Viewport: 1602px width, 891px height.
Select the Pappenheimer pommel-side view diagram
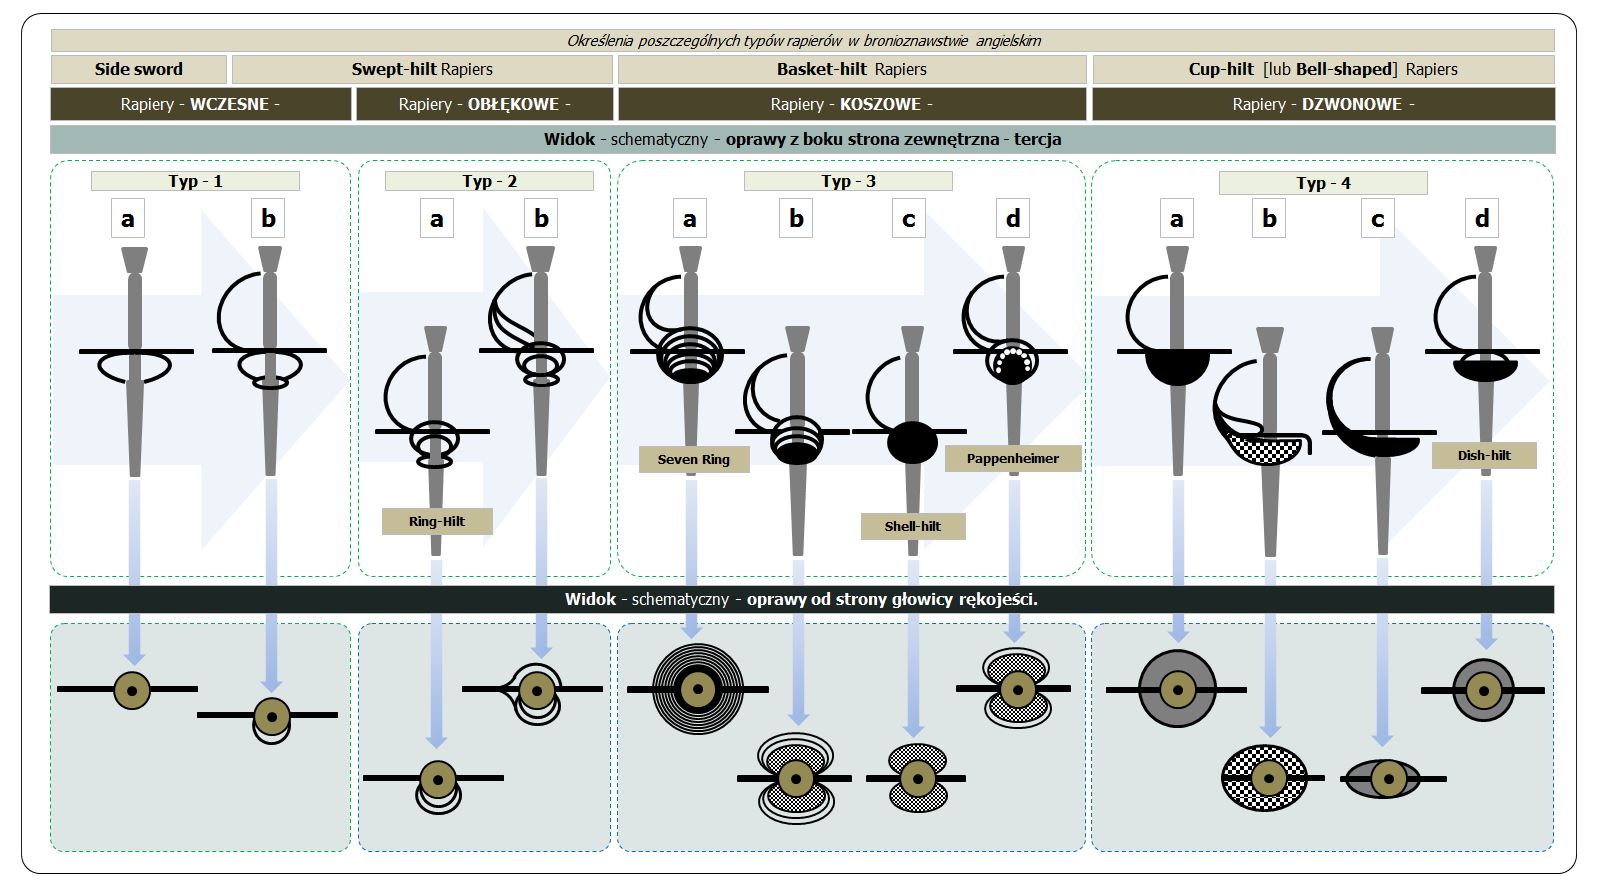(x=1017, y=688)
